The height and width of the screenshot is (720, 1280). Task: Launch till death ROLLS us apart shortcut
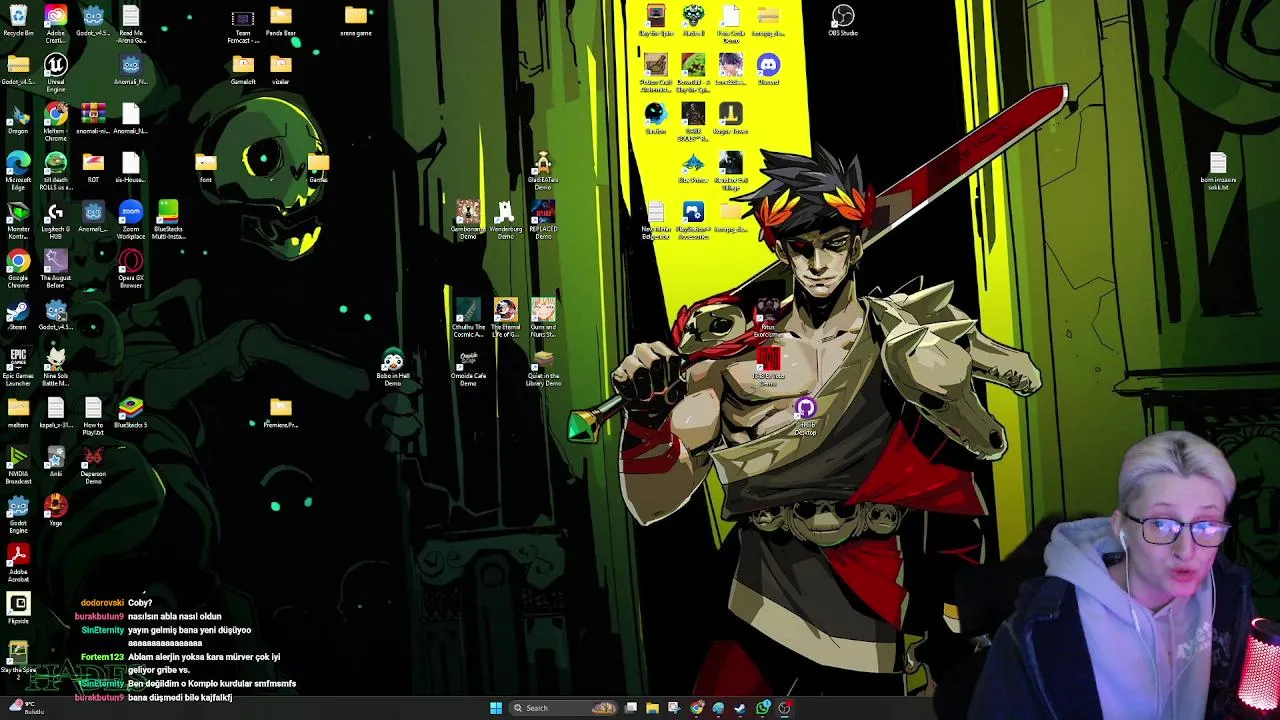55,171
